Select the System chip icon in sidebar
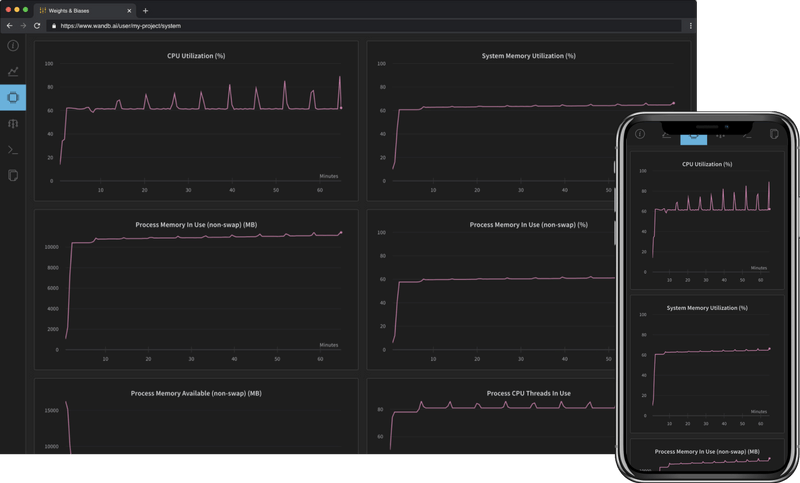The image size is (800, 483). tap(13, 98)
